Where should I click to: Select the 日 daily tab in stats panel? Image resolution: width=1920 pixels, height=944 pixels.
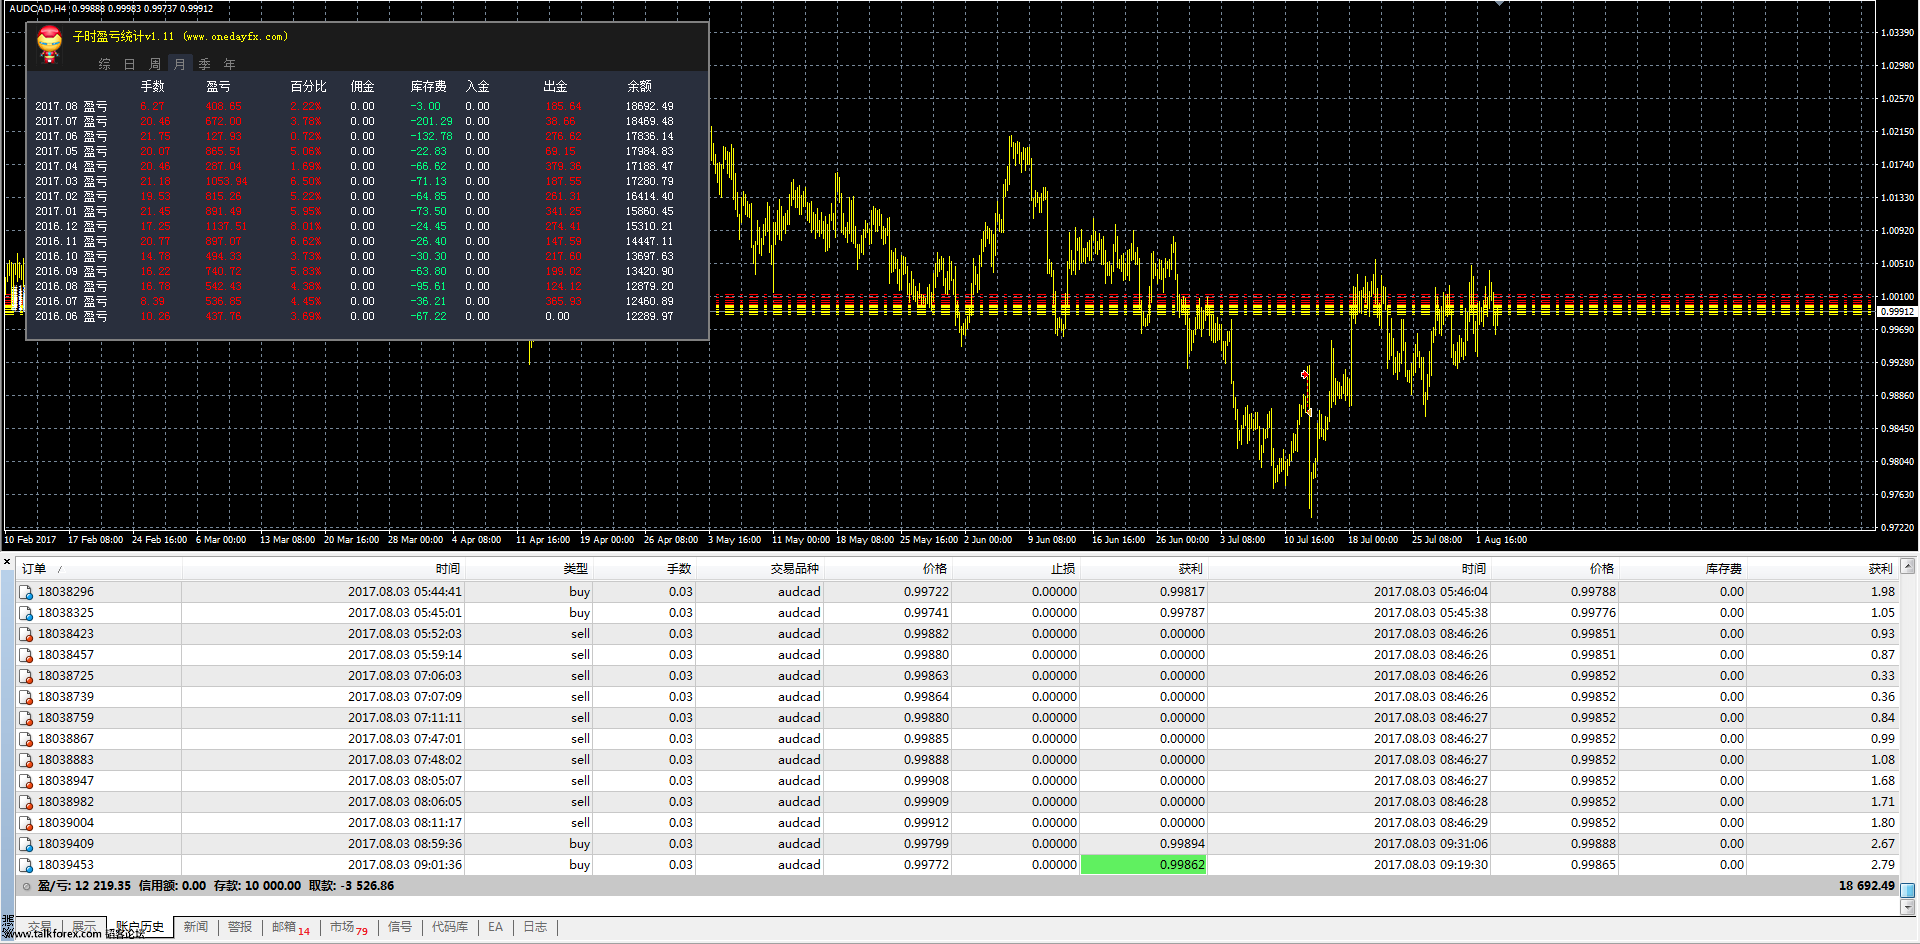pyautogui.click(x=130, y=64)
